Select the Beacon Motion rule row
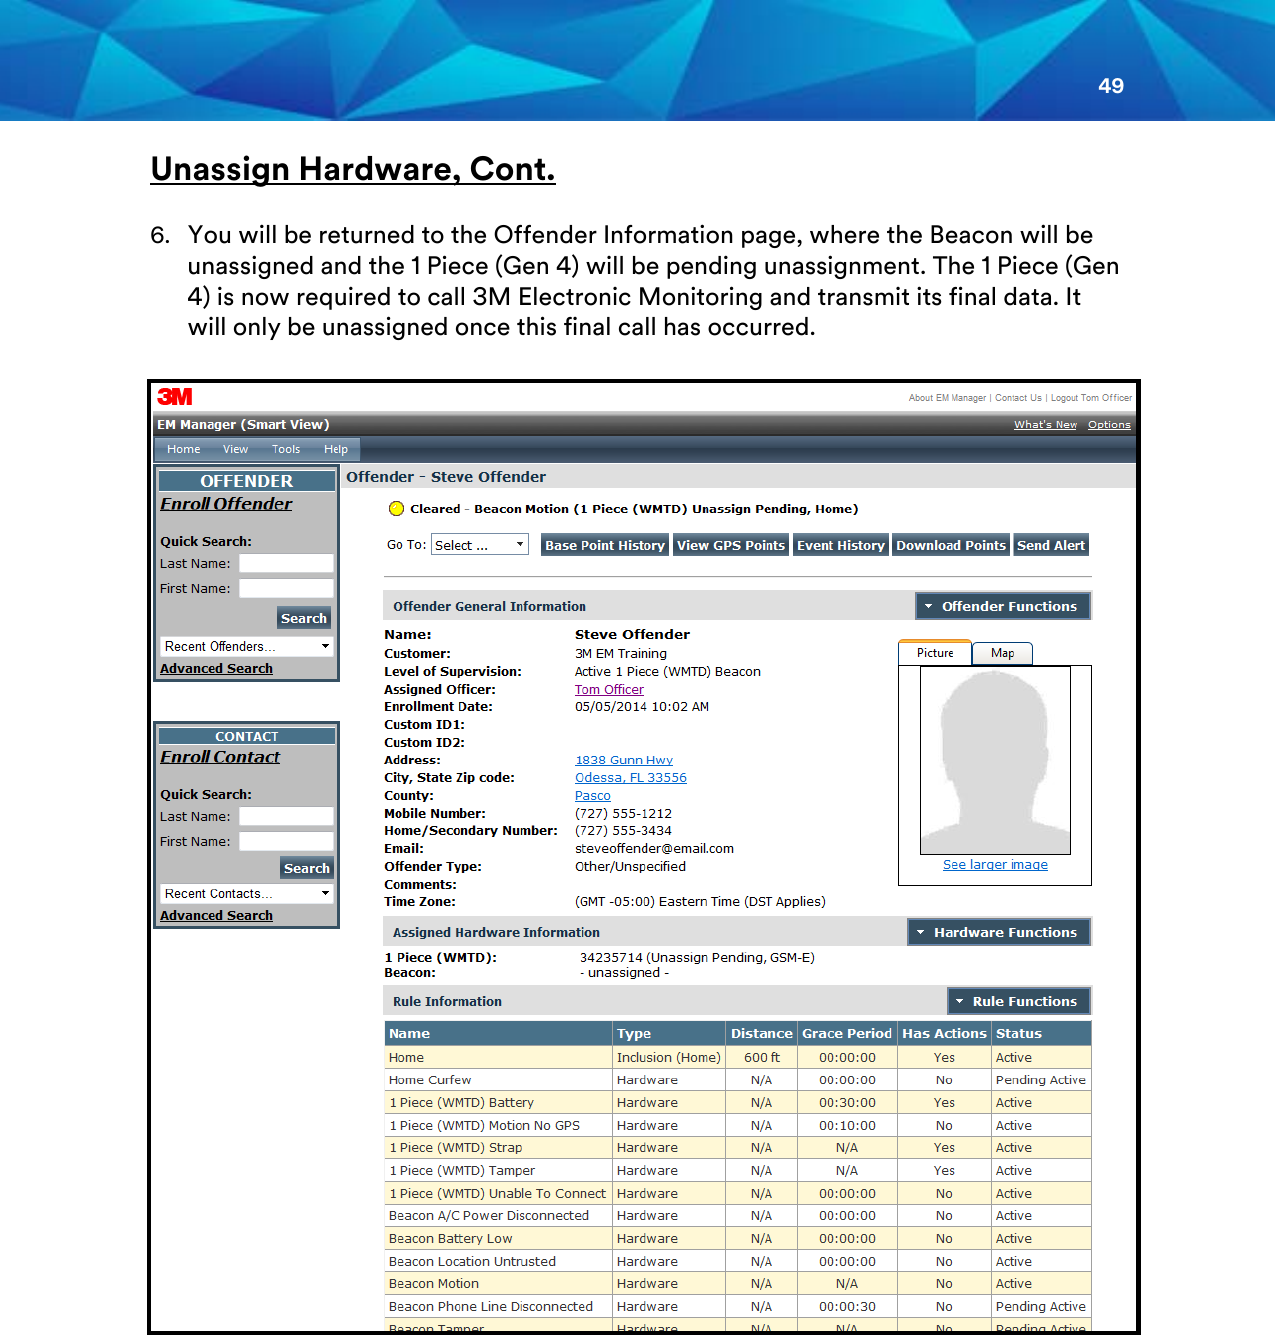The image size is (1275, 1335). 738,1284
